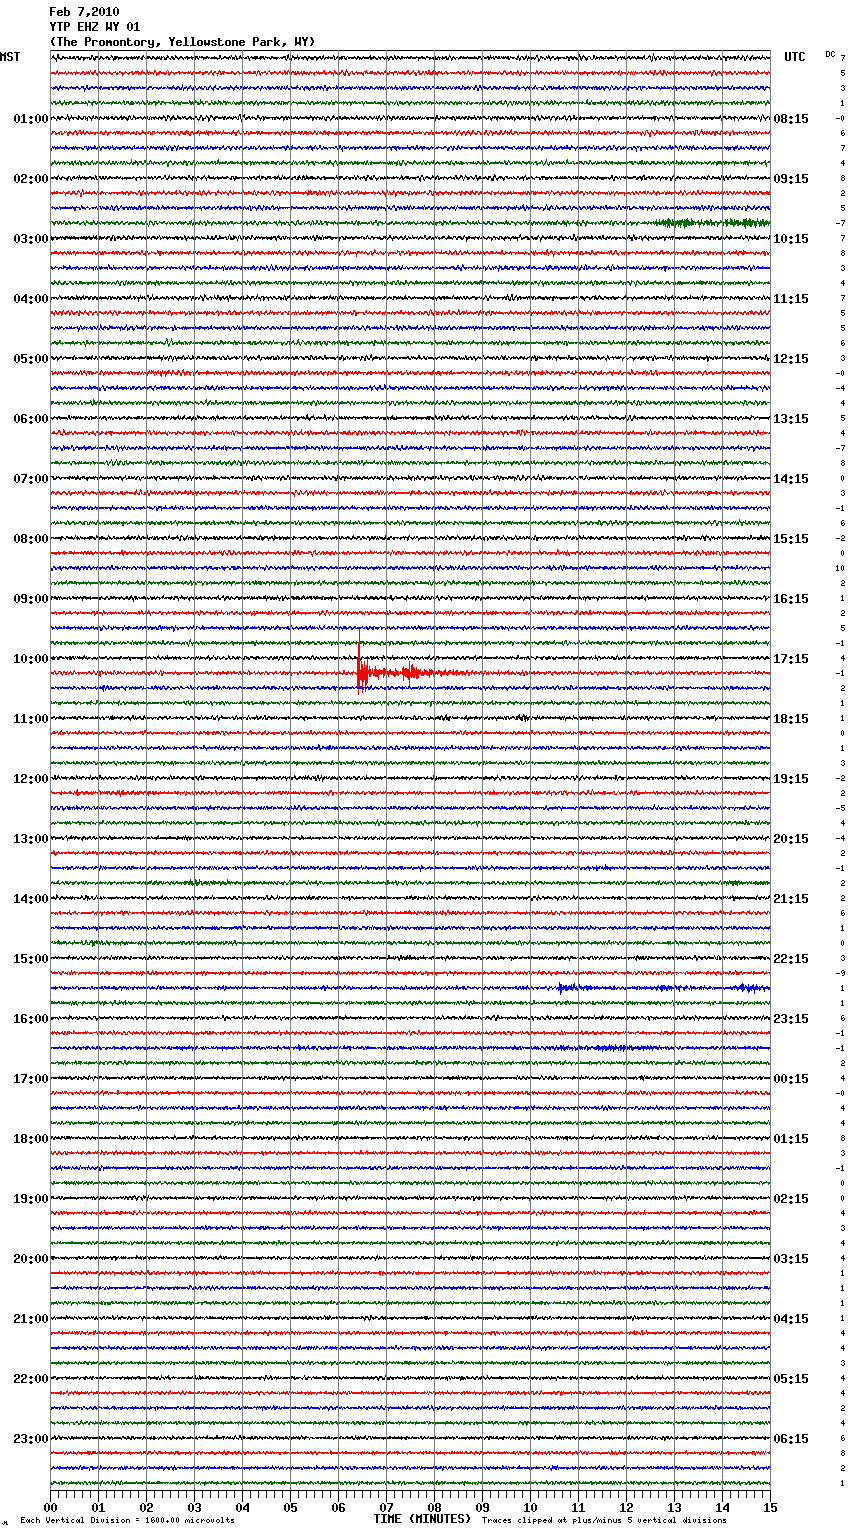Click the 00:15 UTC time label
This screenshot has width=850, height=1534.
click(x=791, y=1079)
